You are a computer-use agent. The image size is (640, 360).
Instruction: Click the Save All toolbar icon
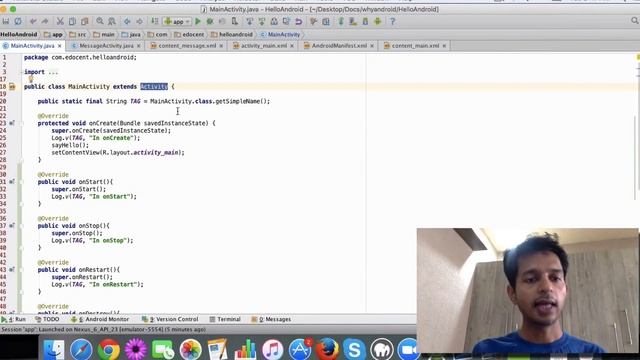pos(6,21)
